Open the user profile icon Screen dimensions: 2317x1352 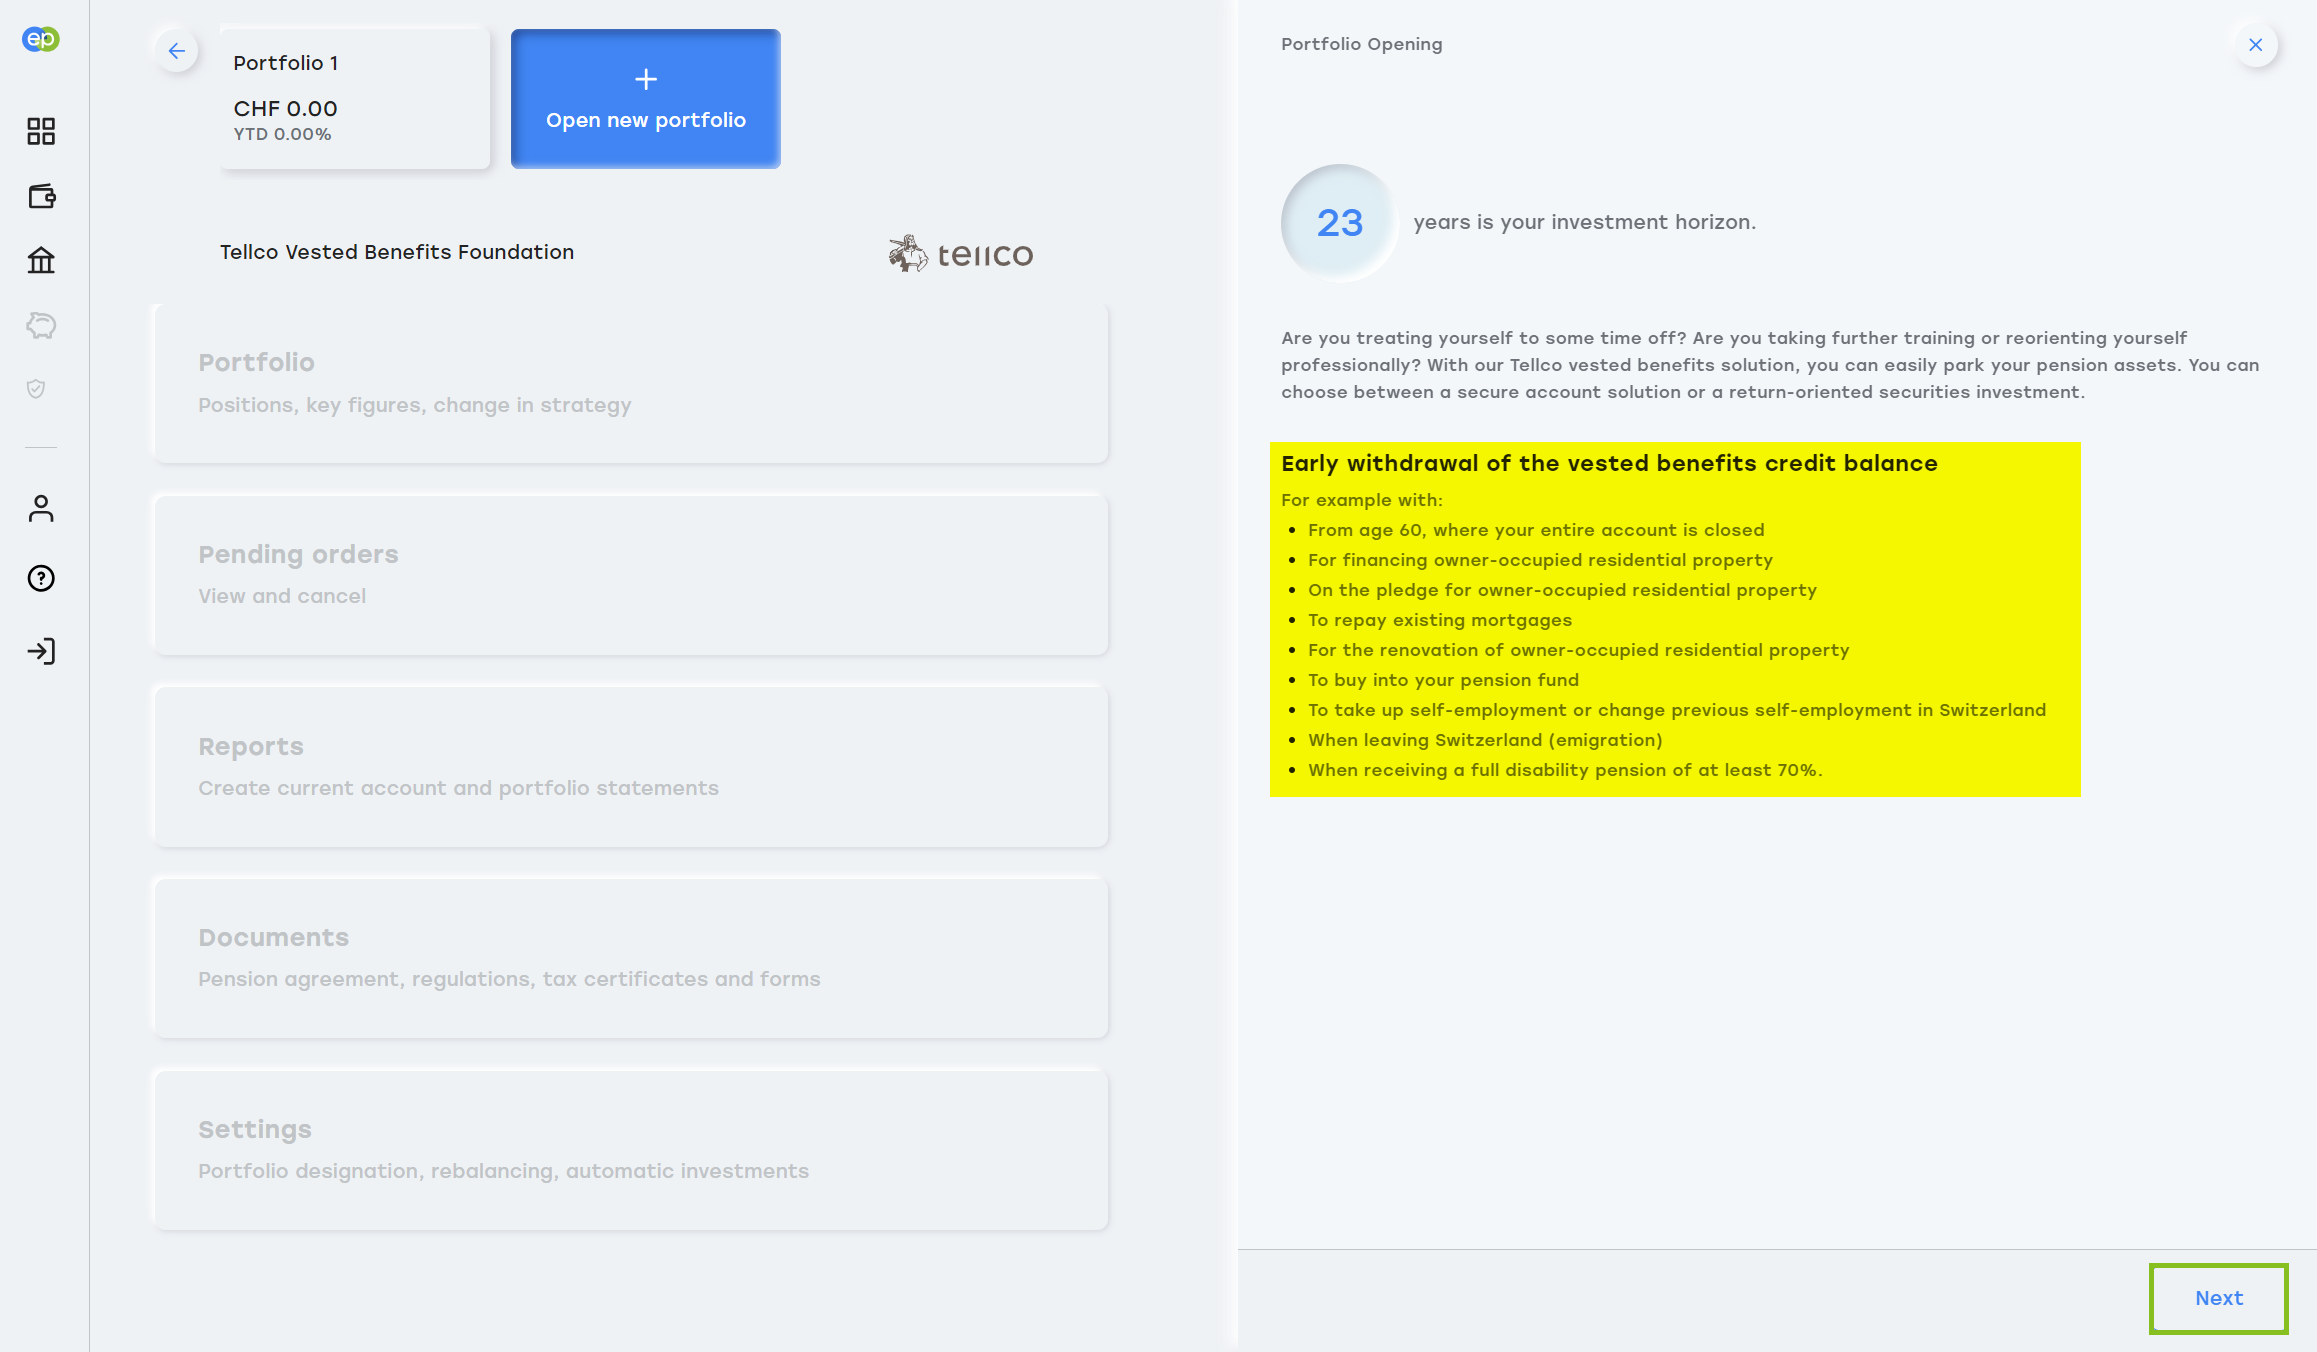41,509
